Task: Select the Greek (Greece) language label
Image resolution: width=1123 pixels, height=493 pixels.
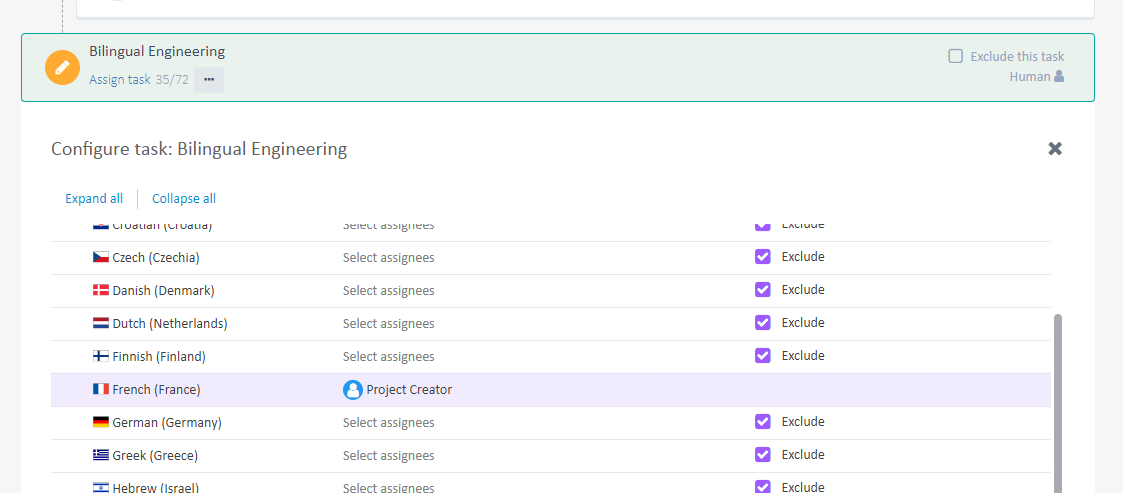Action: click(x=155, y=455)
